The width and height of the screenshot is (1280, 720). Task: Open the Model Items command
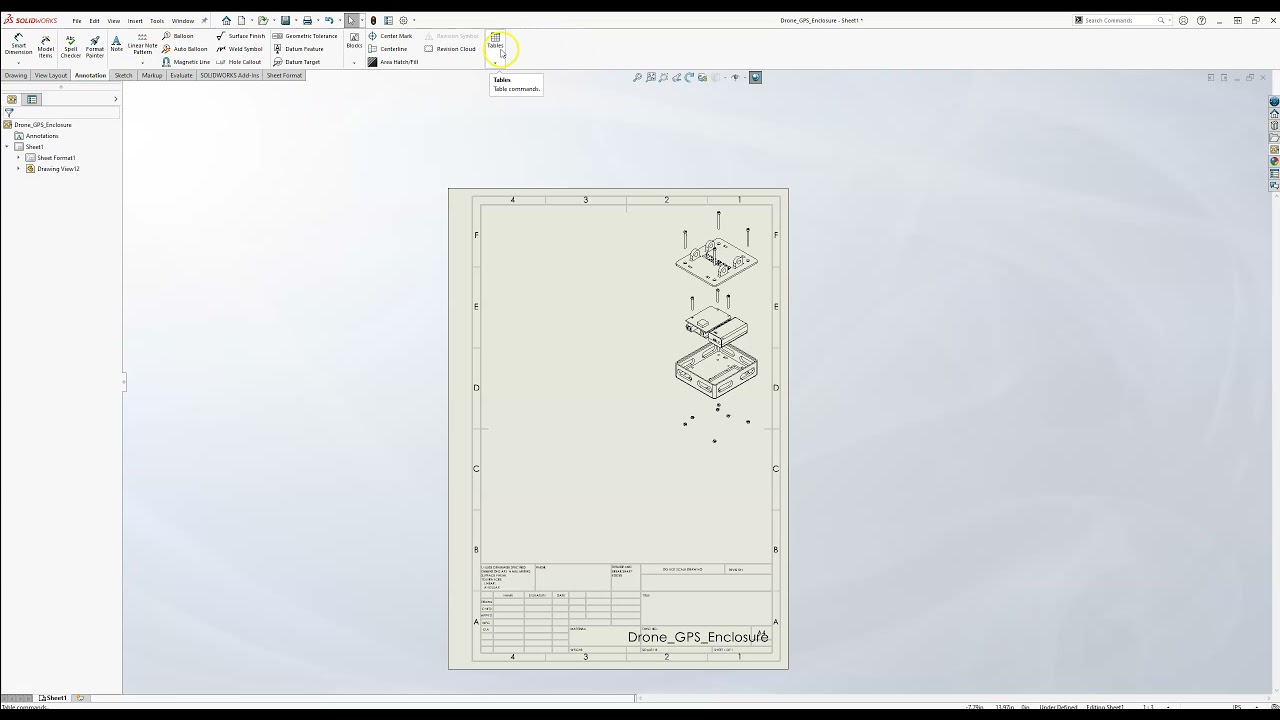click(x=45, y=45)
